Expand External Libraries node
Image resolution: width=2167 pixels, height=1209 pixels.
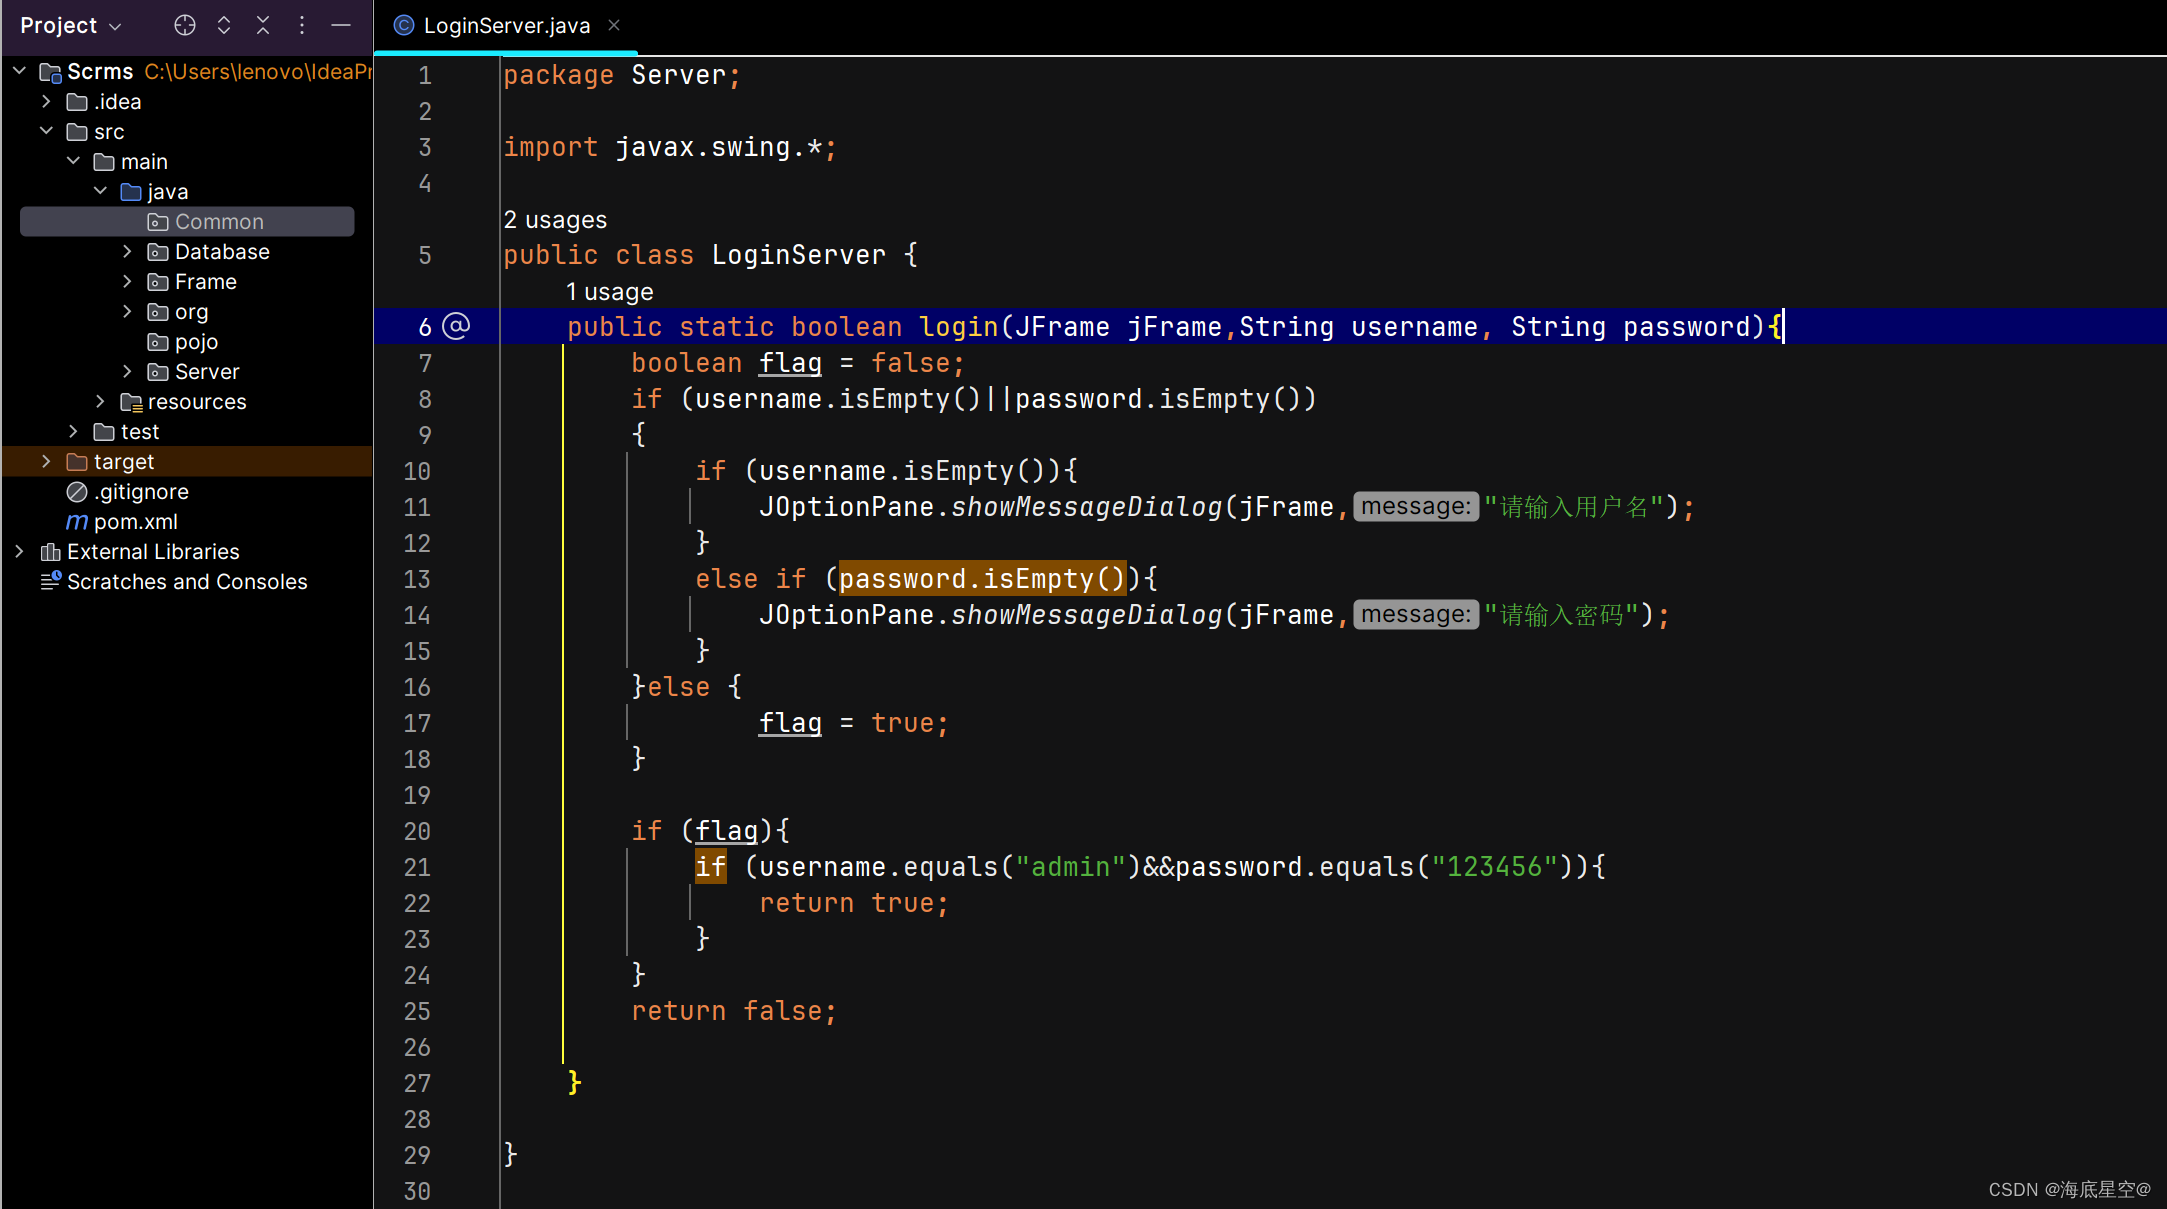[19, 551]
